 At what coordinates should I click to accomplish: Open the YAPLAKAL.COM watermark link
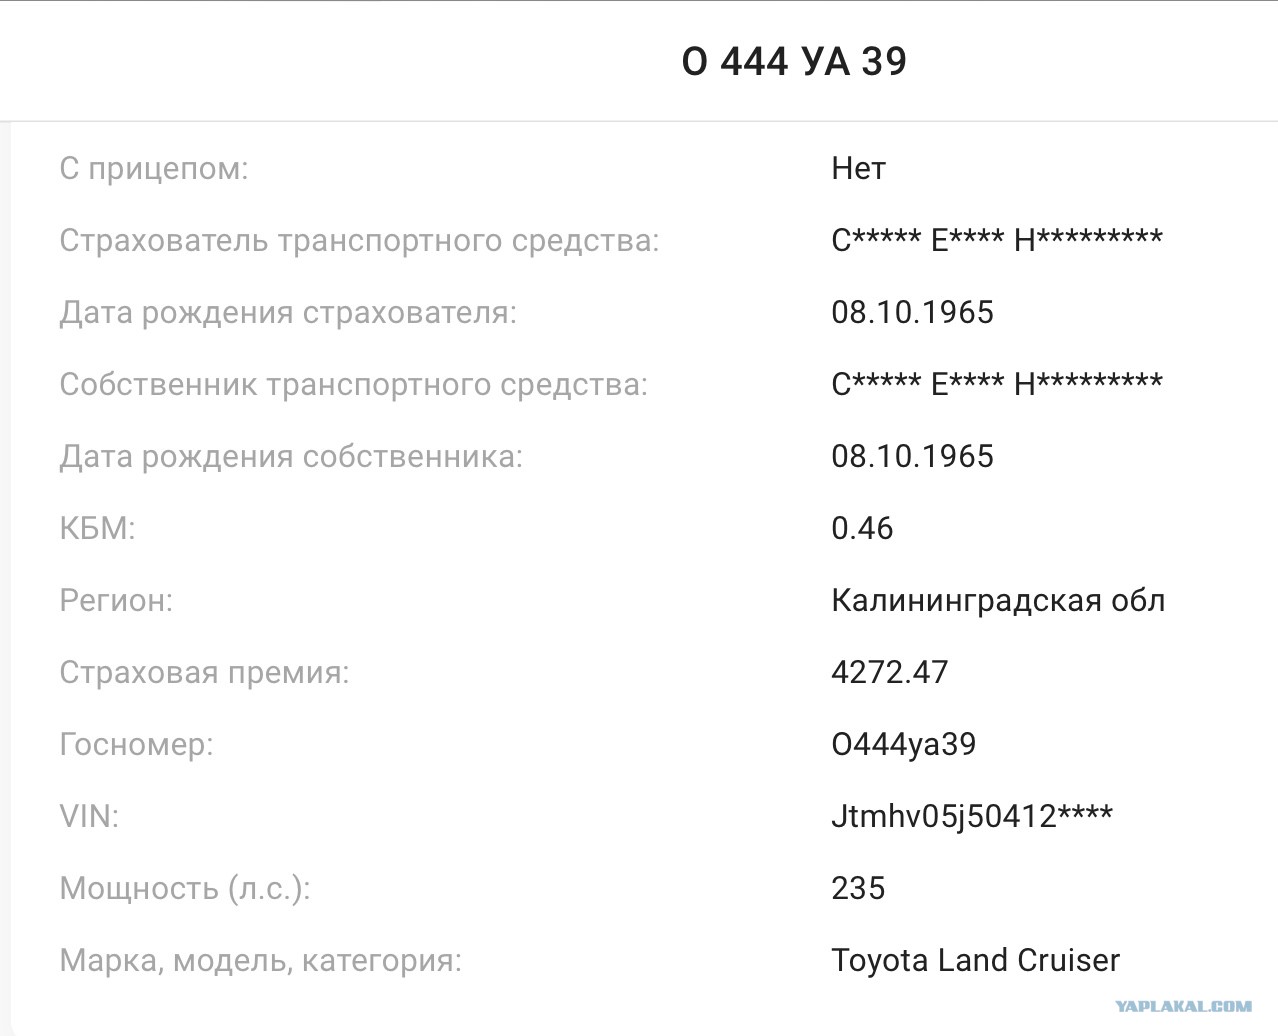pos(1184,1007)
